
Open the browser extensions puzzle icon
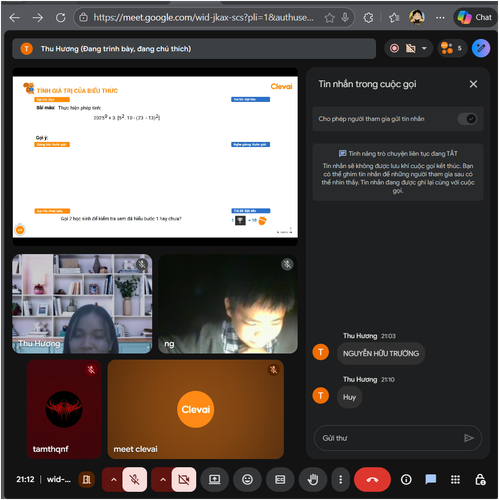368,18
